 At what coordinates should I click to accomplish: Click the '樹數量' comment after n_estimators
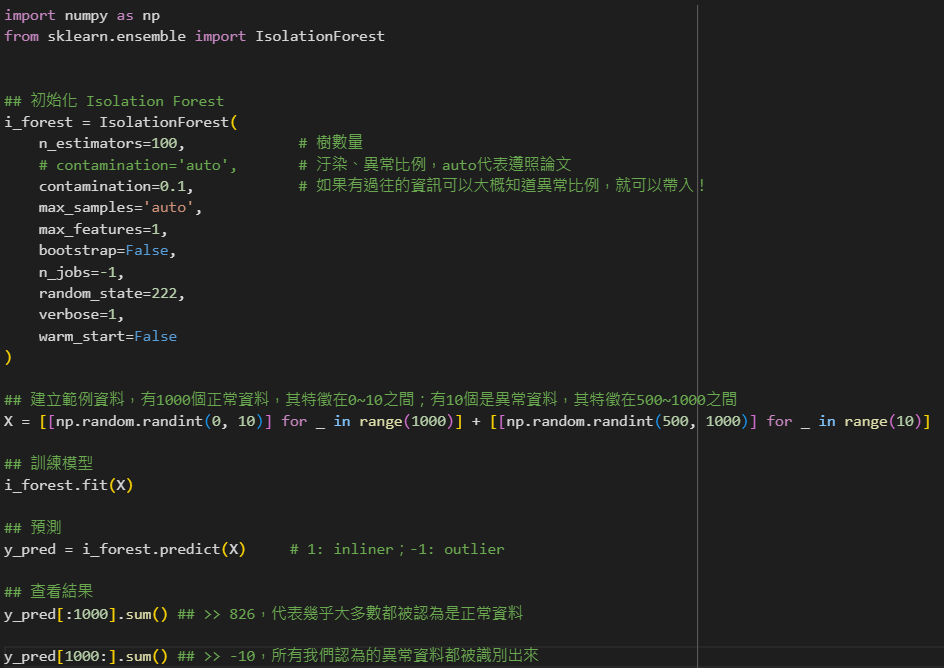click(x=339, y=144)
